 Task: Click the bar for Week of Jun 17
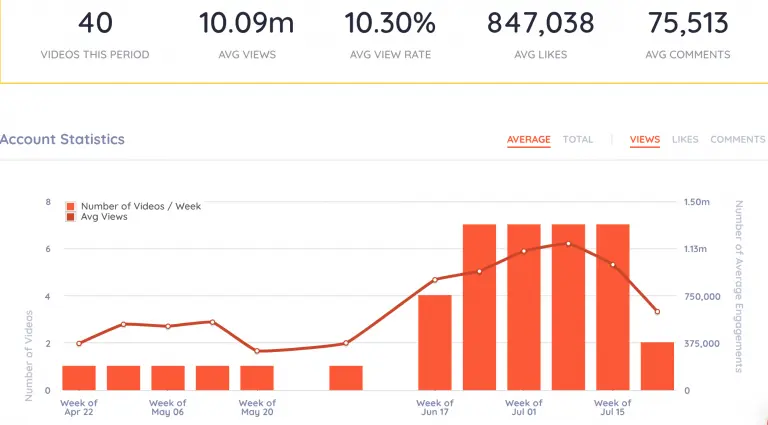pyautogui.click(x=435, y=343)
